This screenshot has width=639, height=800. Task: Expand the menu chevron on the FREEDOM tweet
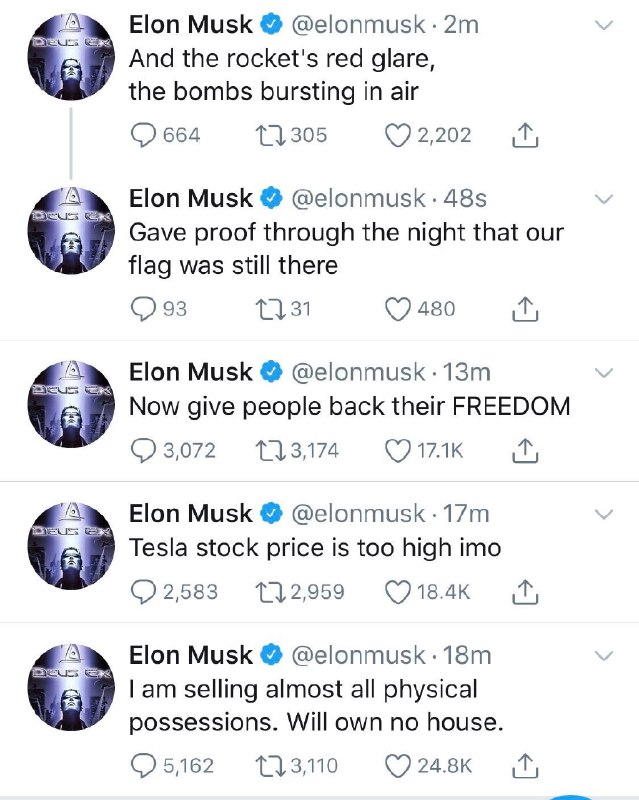(x=603, y=373)
